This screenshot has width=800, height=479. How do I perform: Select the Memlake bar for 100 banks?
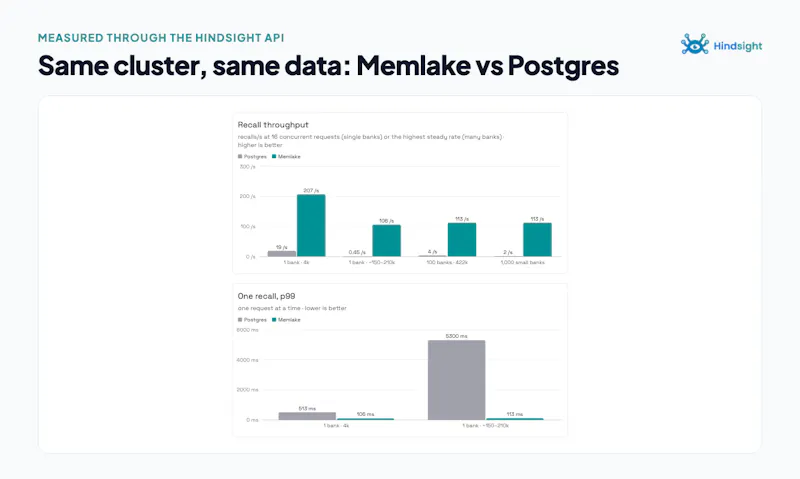pos(462,240)
